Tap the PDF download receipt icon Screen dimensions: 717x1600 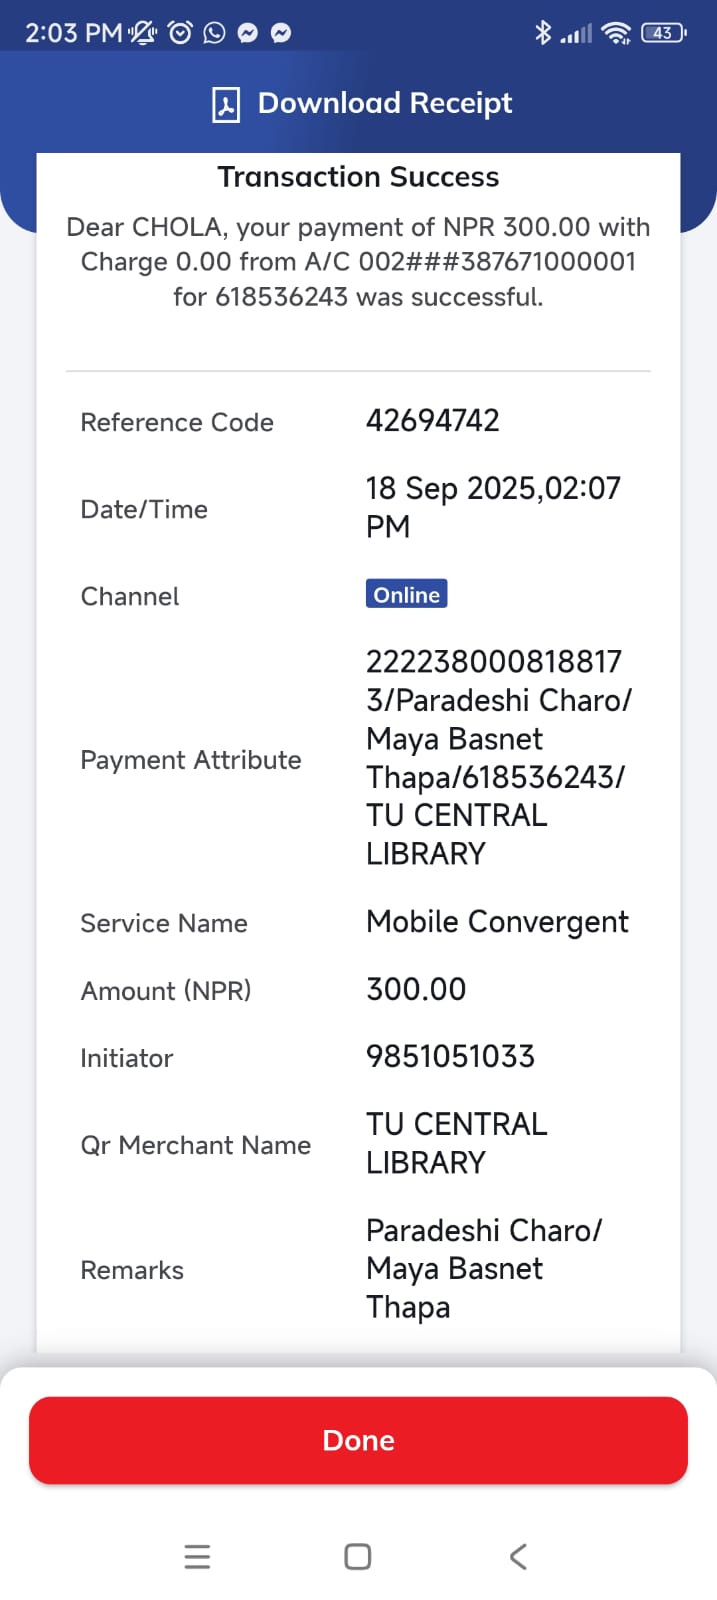pyautogui.click(x=226, y=104)
